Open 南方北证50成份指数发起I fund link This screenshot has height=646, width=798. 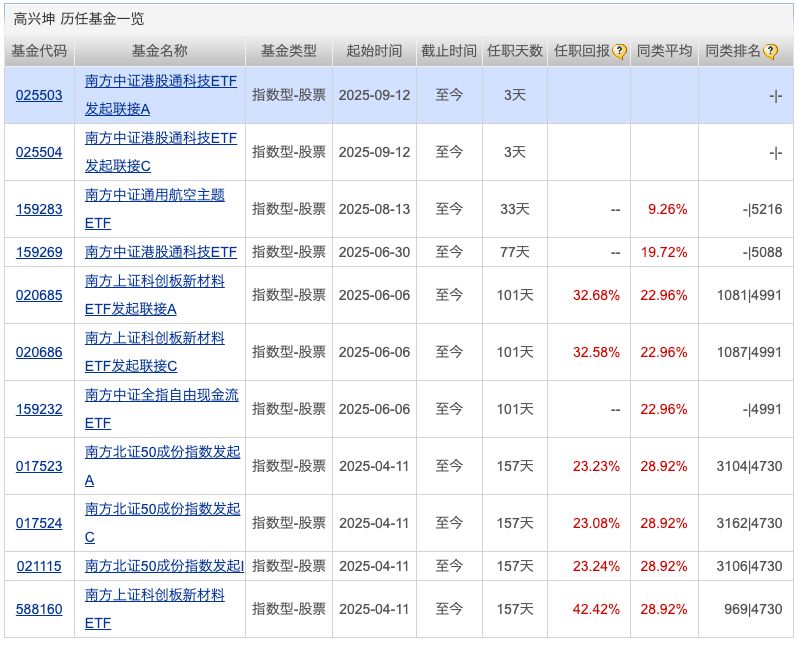point(164,566)
